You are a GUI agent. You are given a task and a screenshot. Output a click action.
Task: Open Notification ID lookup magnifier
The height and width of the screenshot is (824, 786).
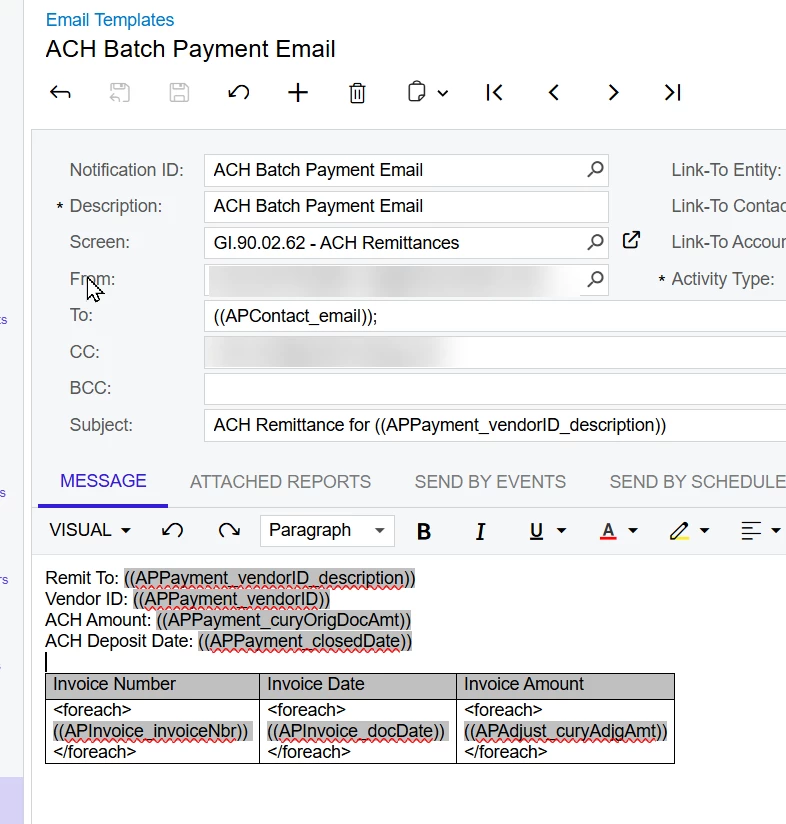(x=595, y=169)
